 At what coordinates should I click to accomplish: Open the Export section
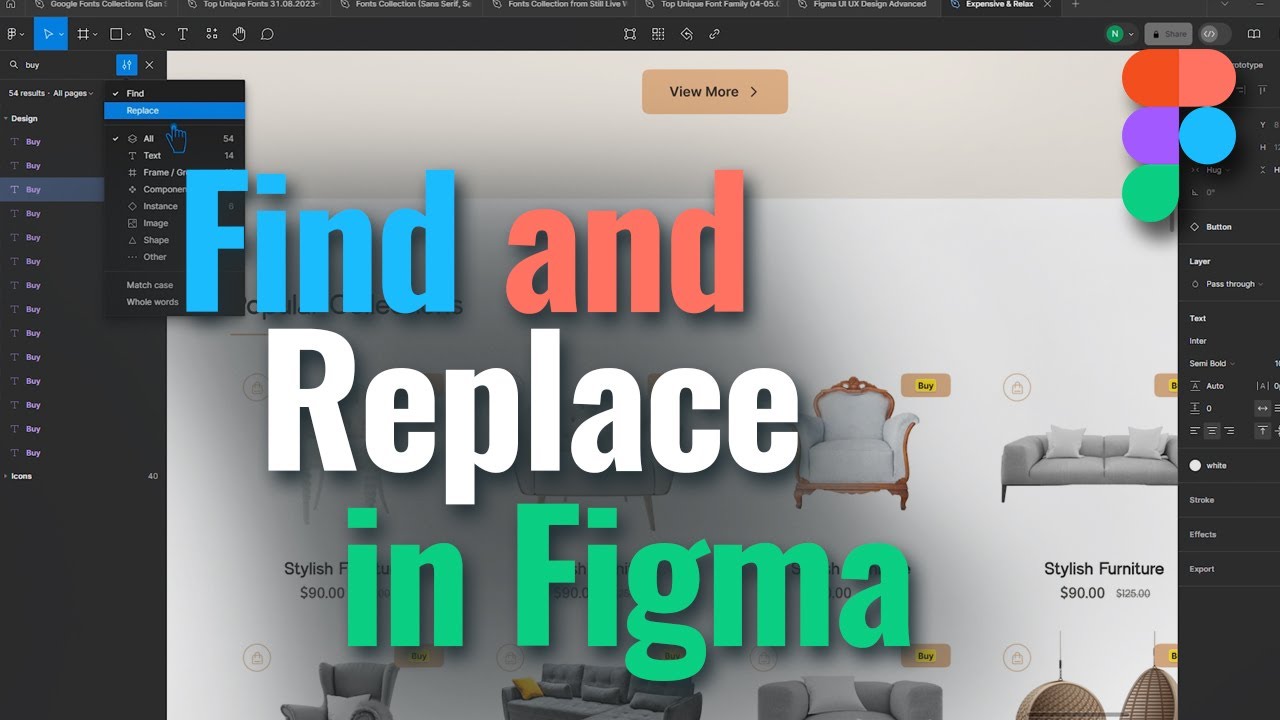click(x=1202, y=569)
